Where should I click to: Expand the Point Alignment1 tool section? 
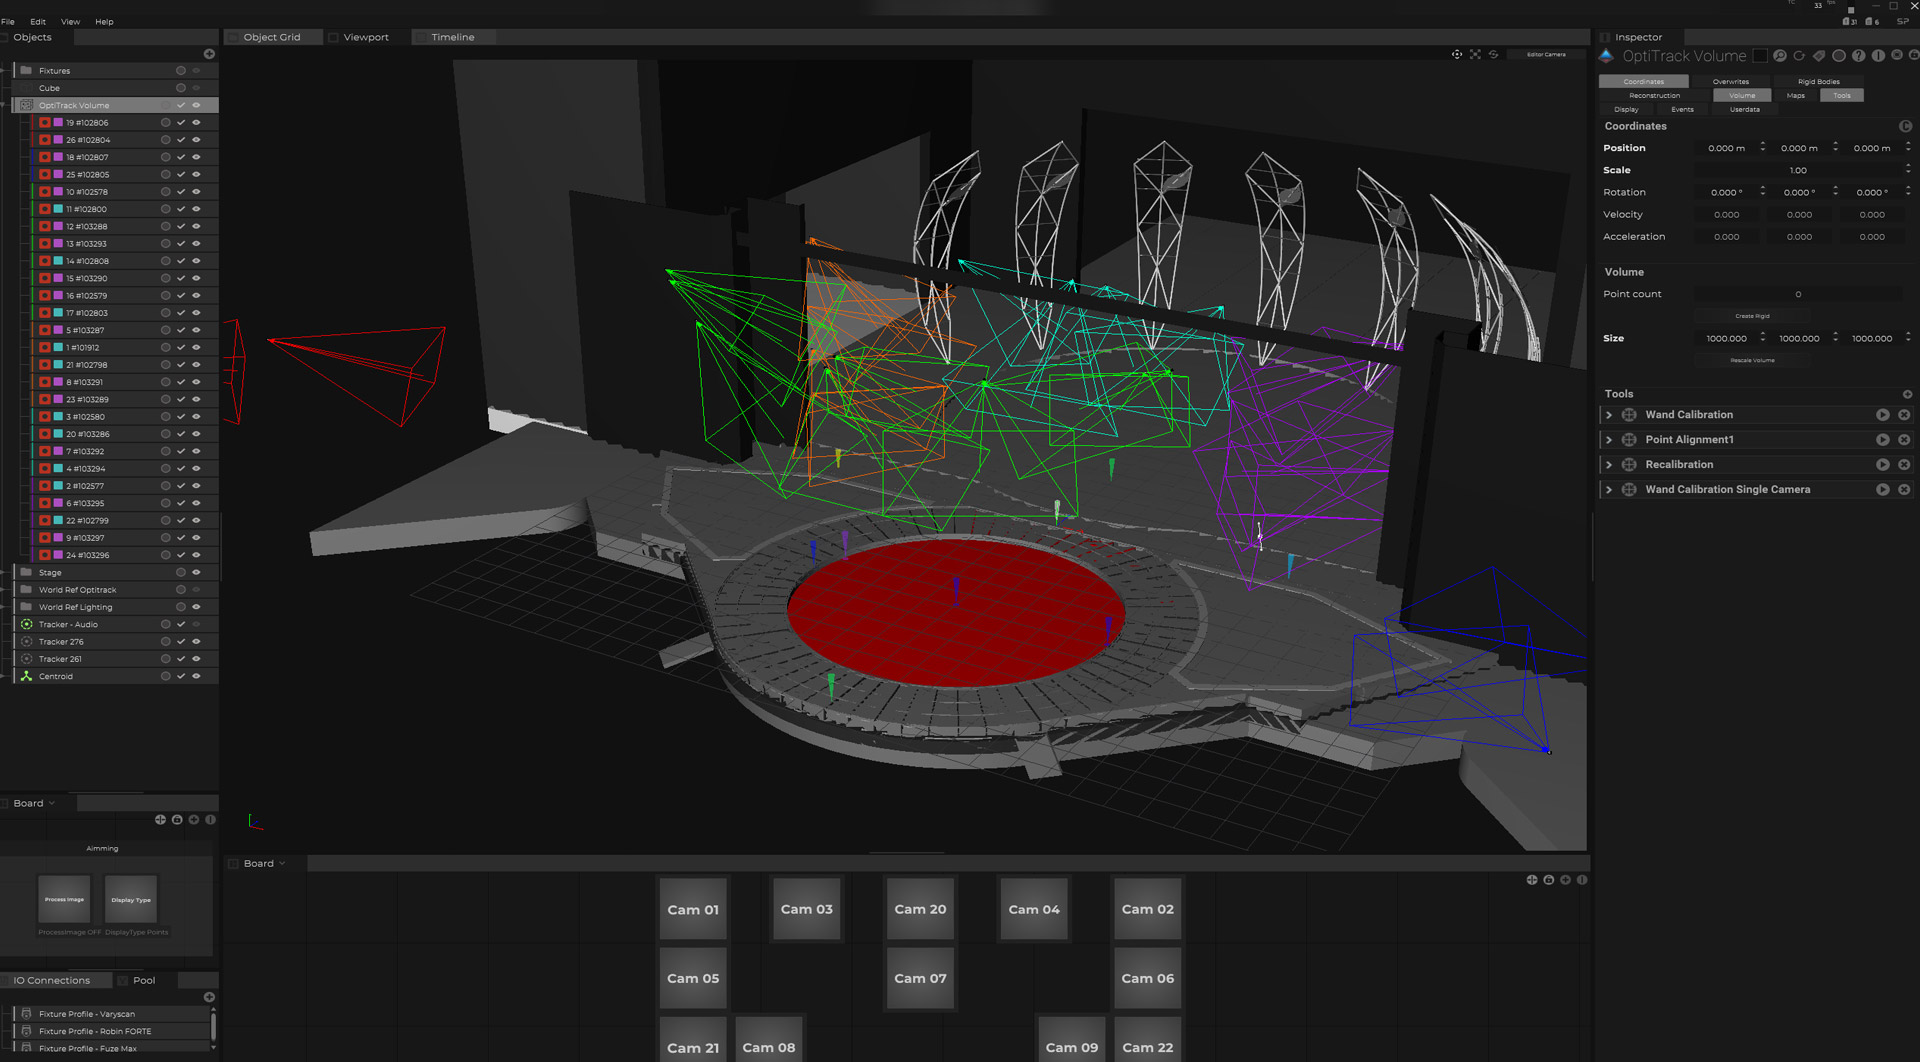click(x=1609, y=440)
